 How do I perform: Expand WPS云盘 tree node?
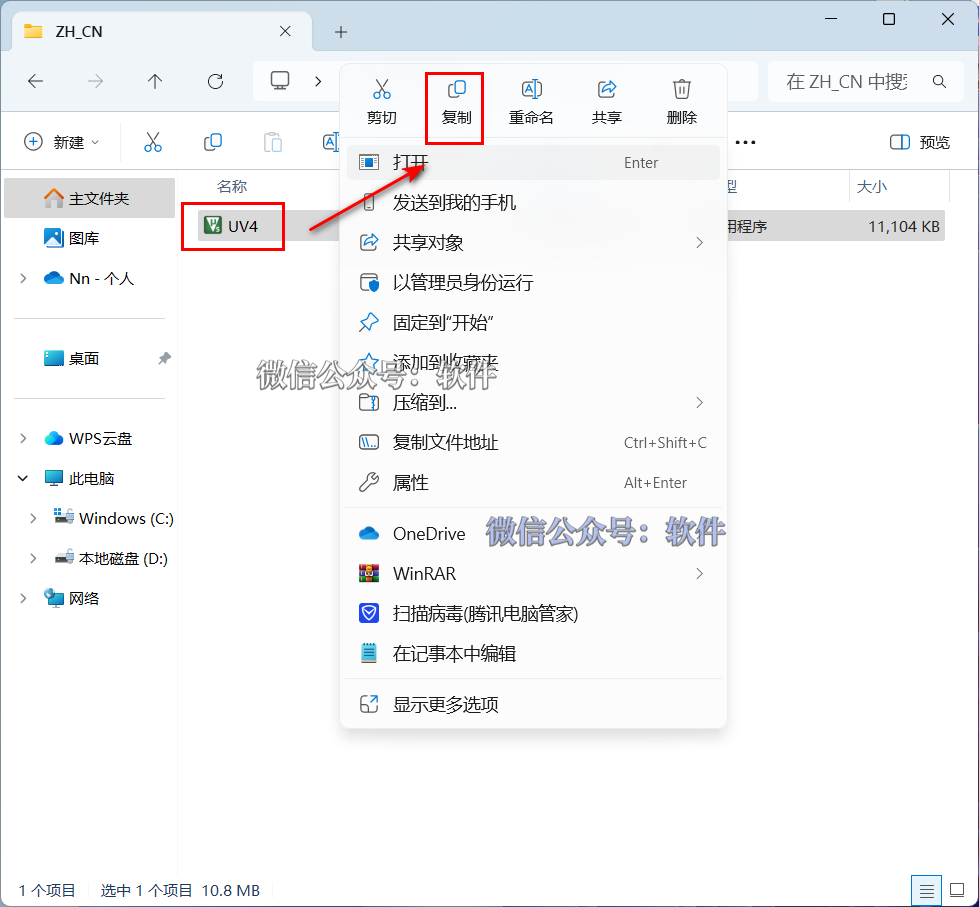click(x=23, y=439)
